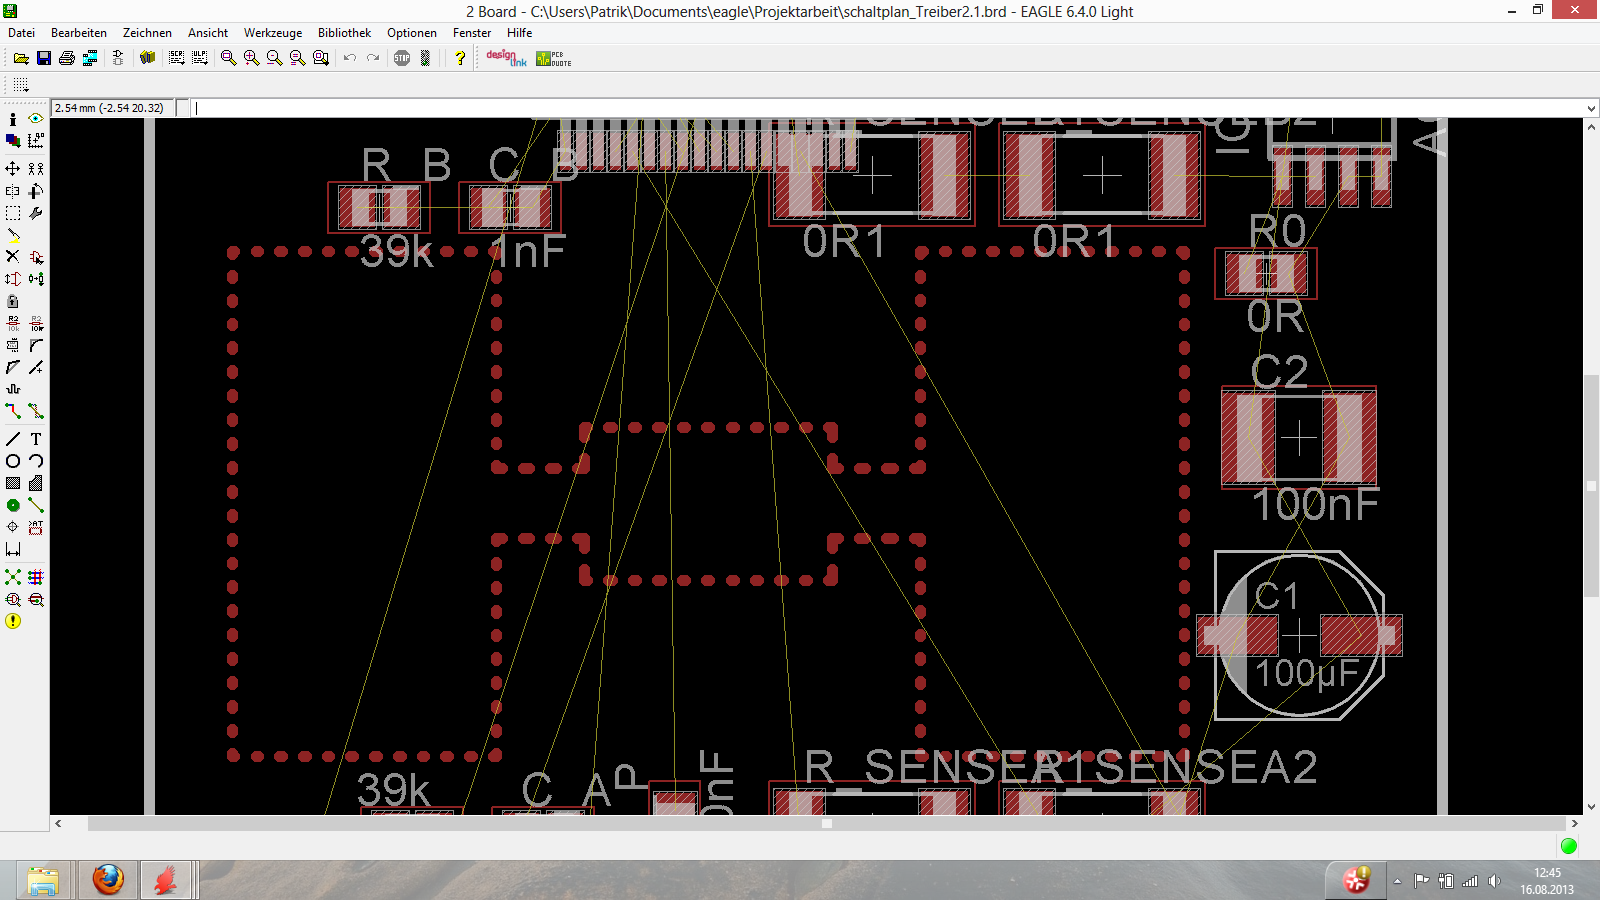Select the Name tool

13,323
